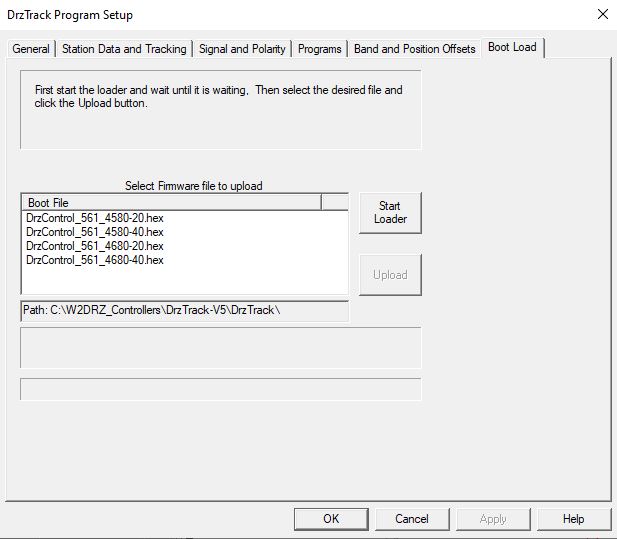Screen dimensions: 617x539
Task: Click the blank column header beside Boot File
Action: point(334,203)
